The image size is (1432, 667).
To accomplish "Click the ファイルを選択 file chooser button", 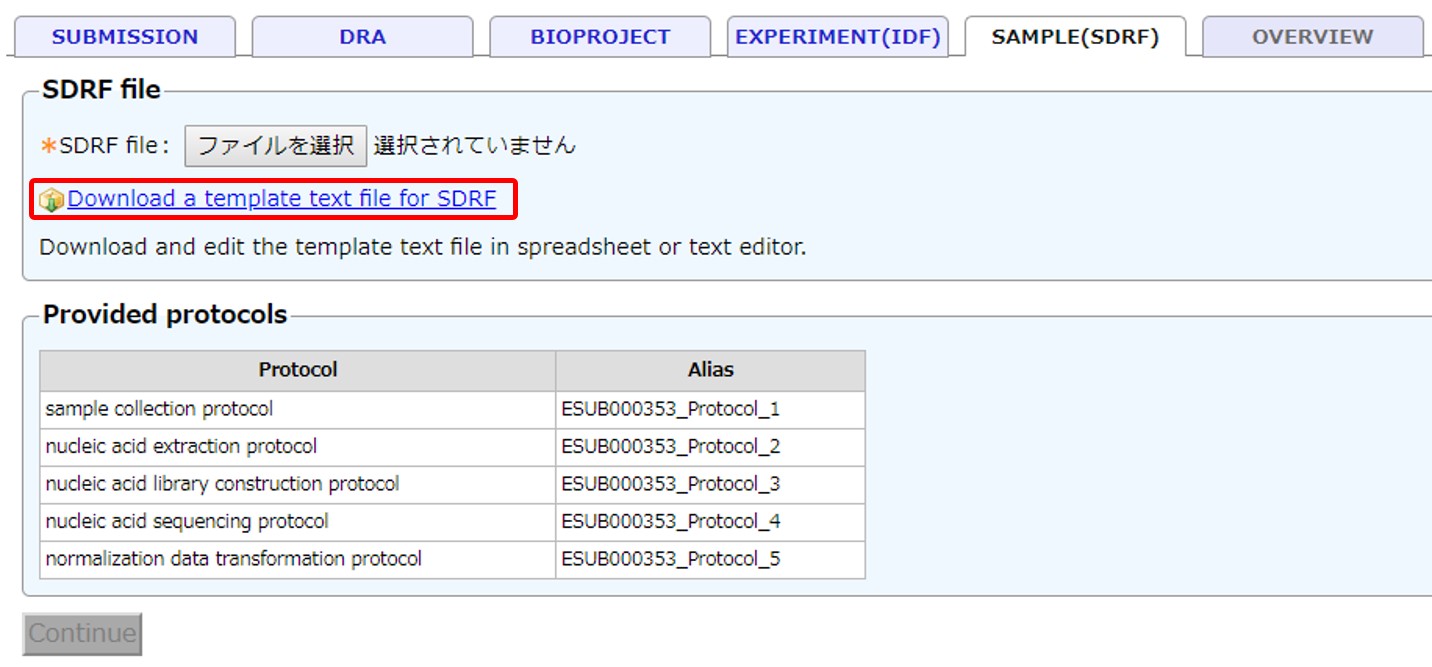I will [276, 146].
